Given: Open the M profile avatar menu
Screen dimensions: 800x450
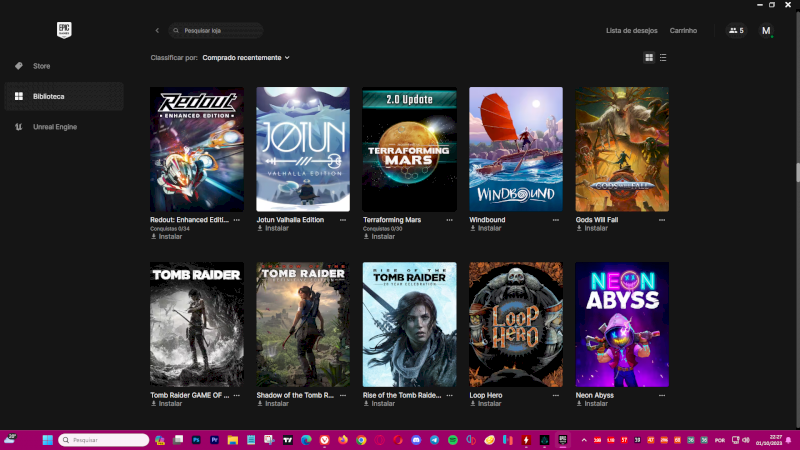Looking at the screenshot, I should pos(766,31).
